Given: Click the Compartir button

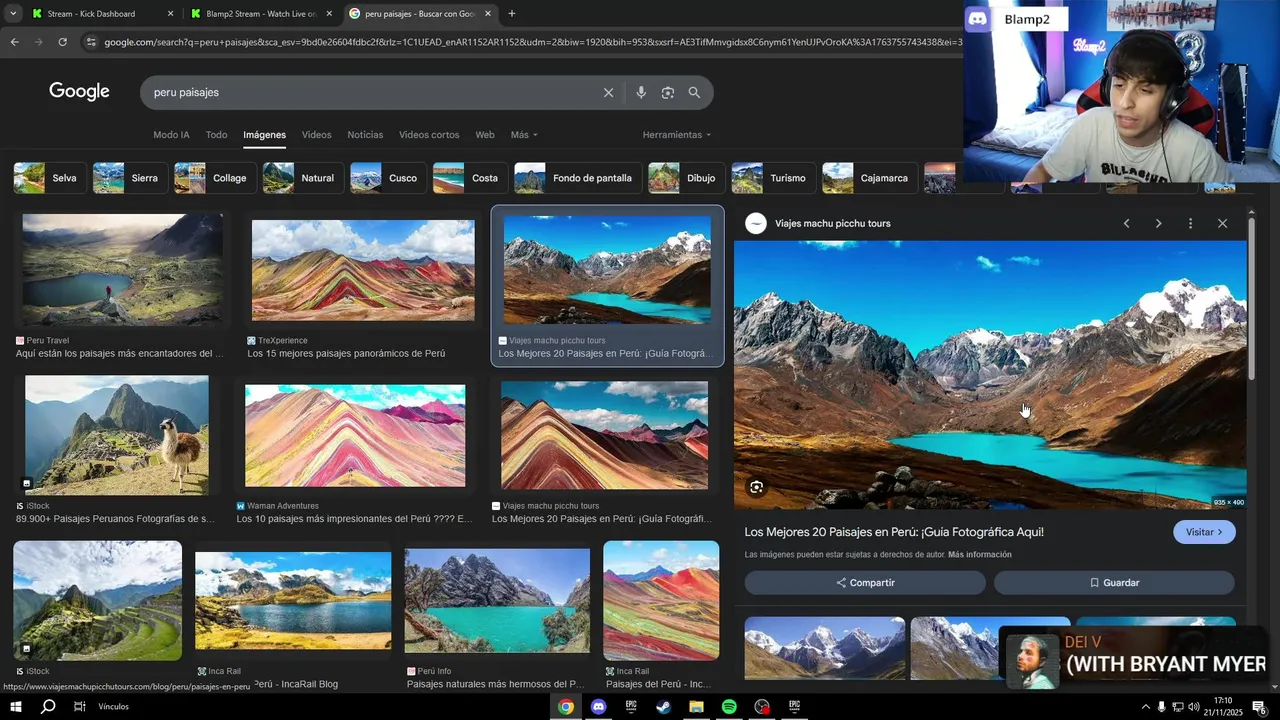Looking at the screenshot, I should (x=865, y=583).
